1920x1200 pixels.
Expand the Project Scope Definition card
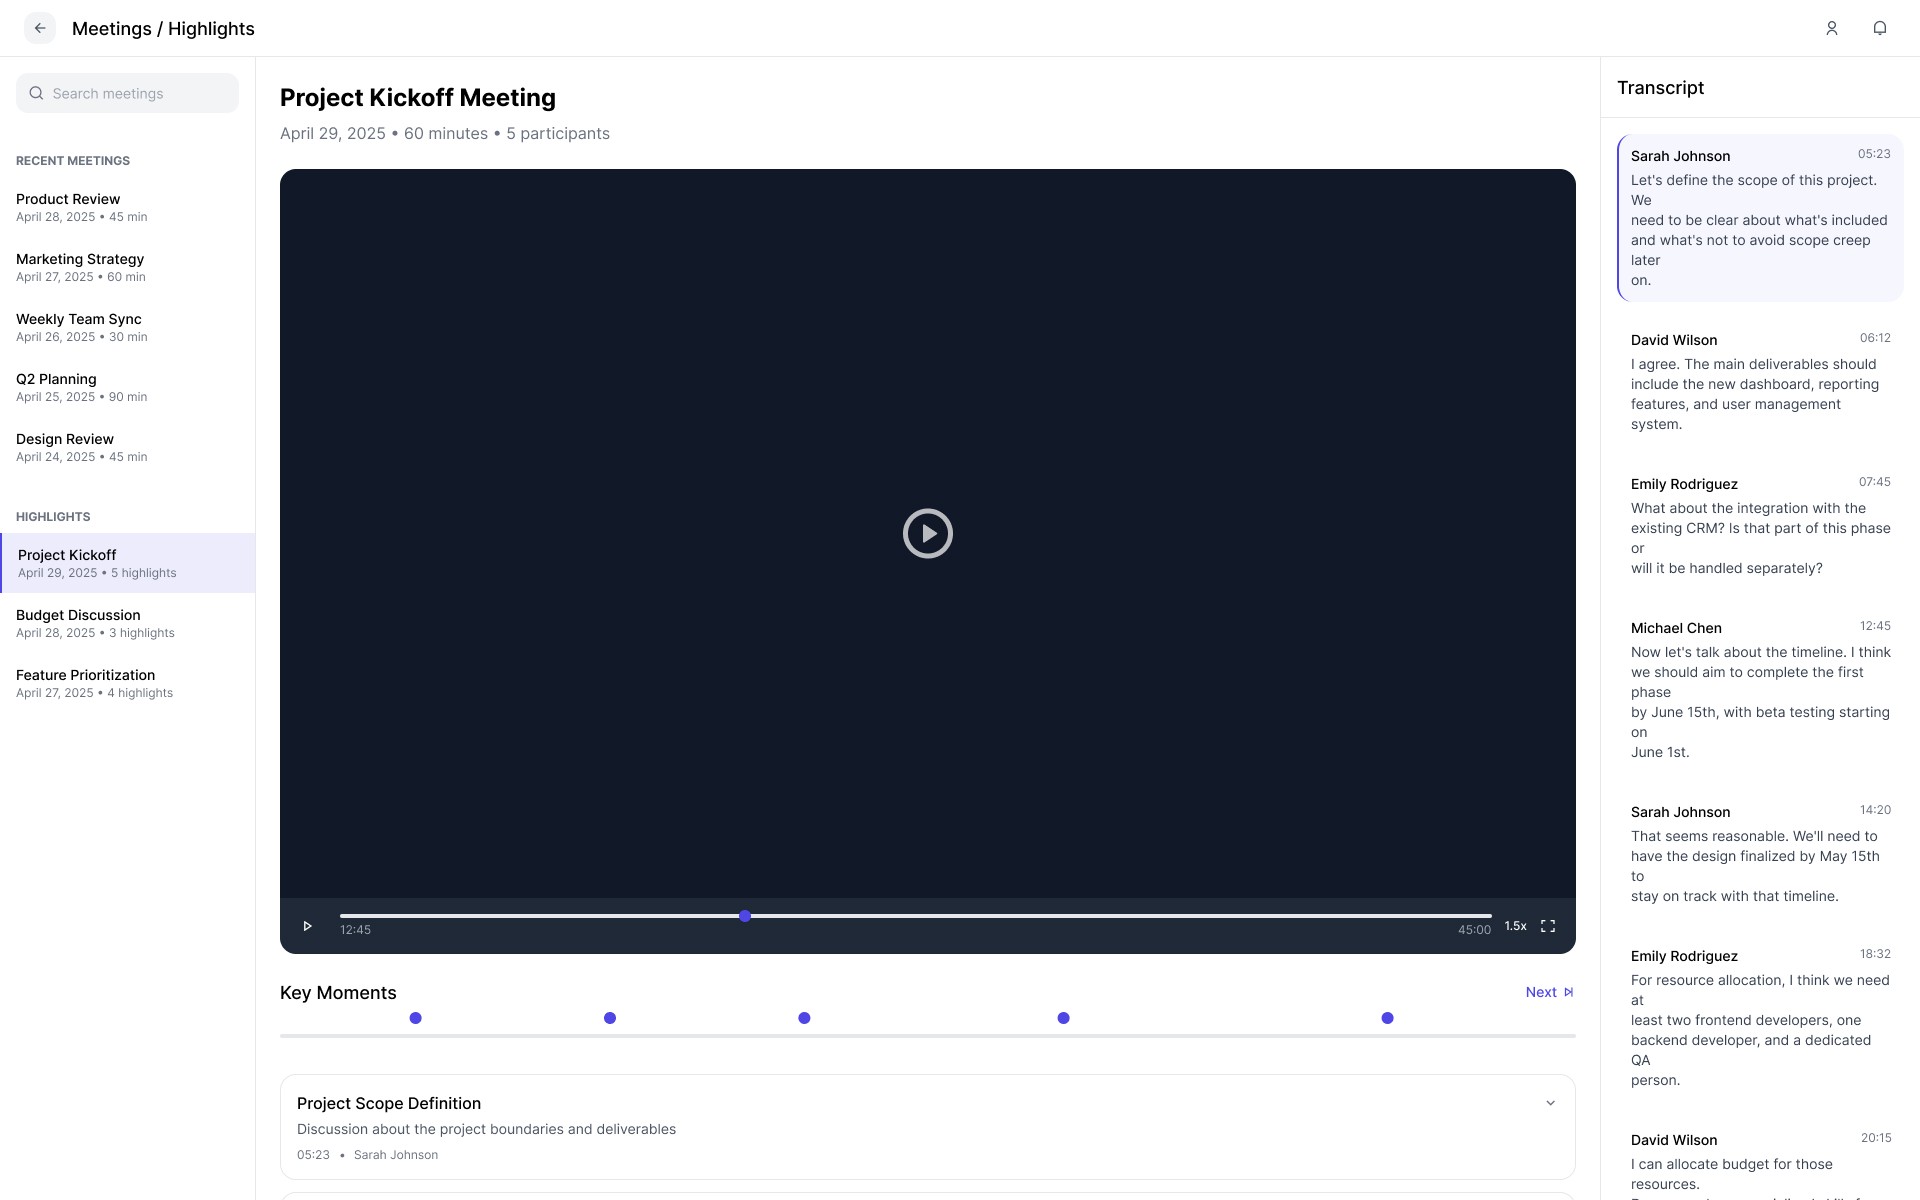coord(1550,1103)
